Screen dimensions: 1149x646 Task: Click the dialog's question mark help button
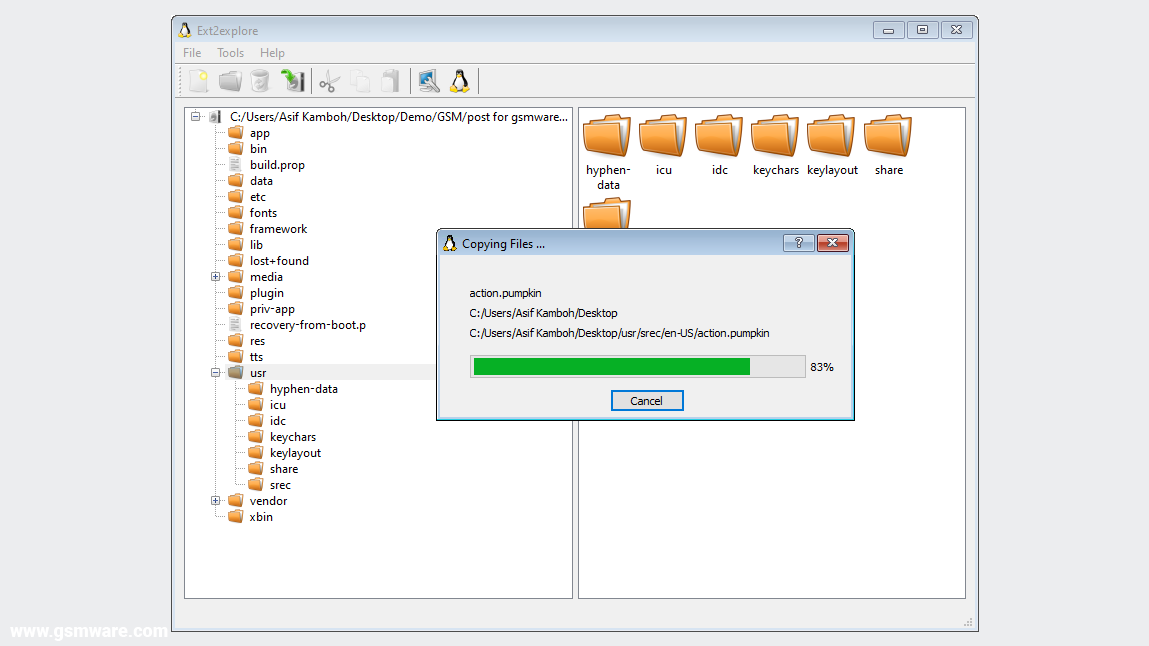[x=798, y=242]
